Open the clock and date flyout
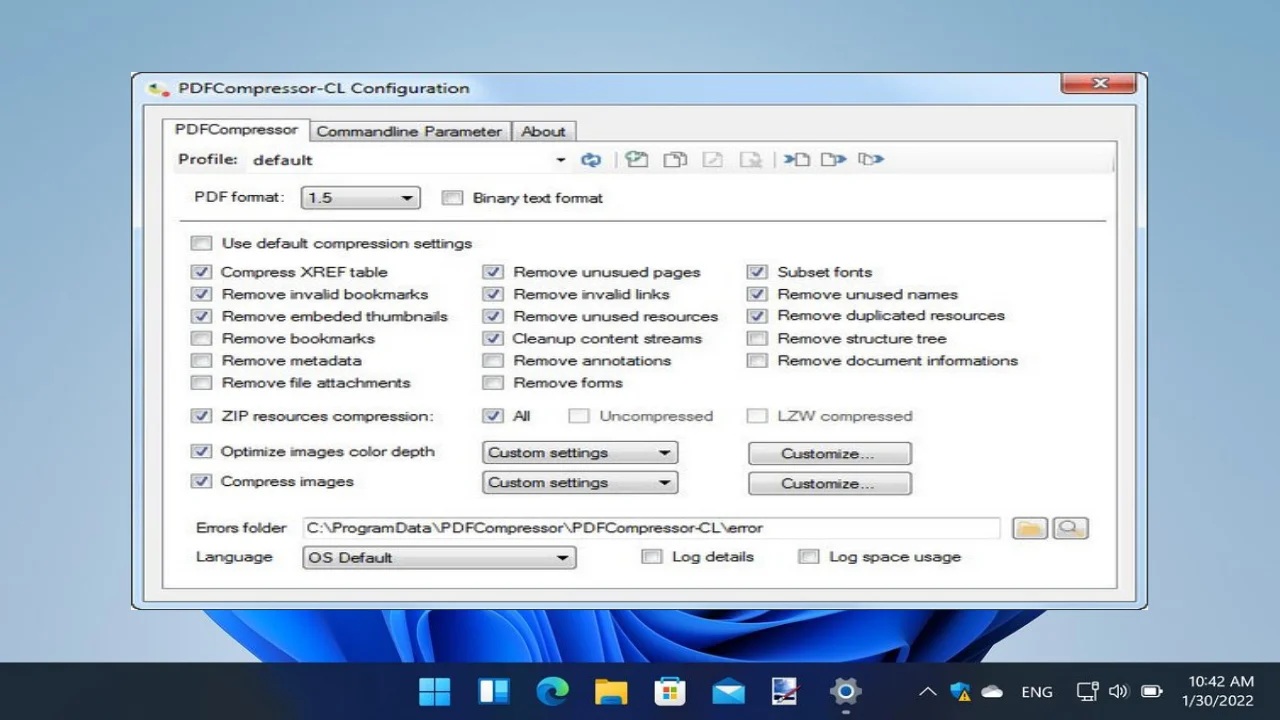1280x720 pixels. click(1217, 691)
